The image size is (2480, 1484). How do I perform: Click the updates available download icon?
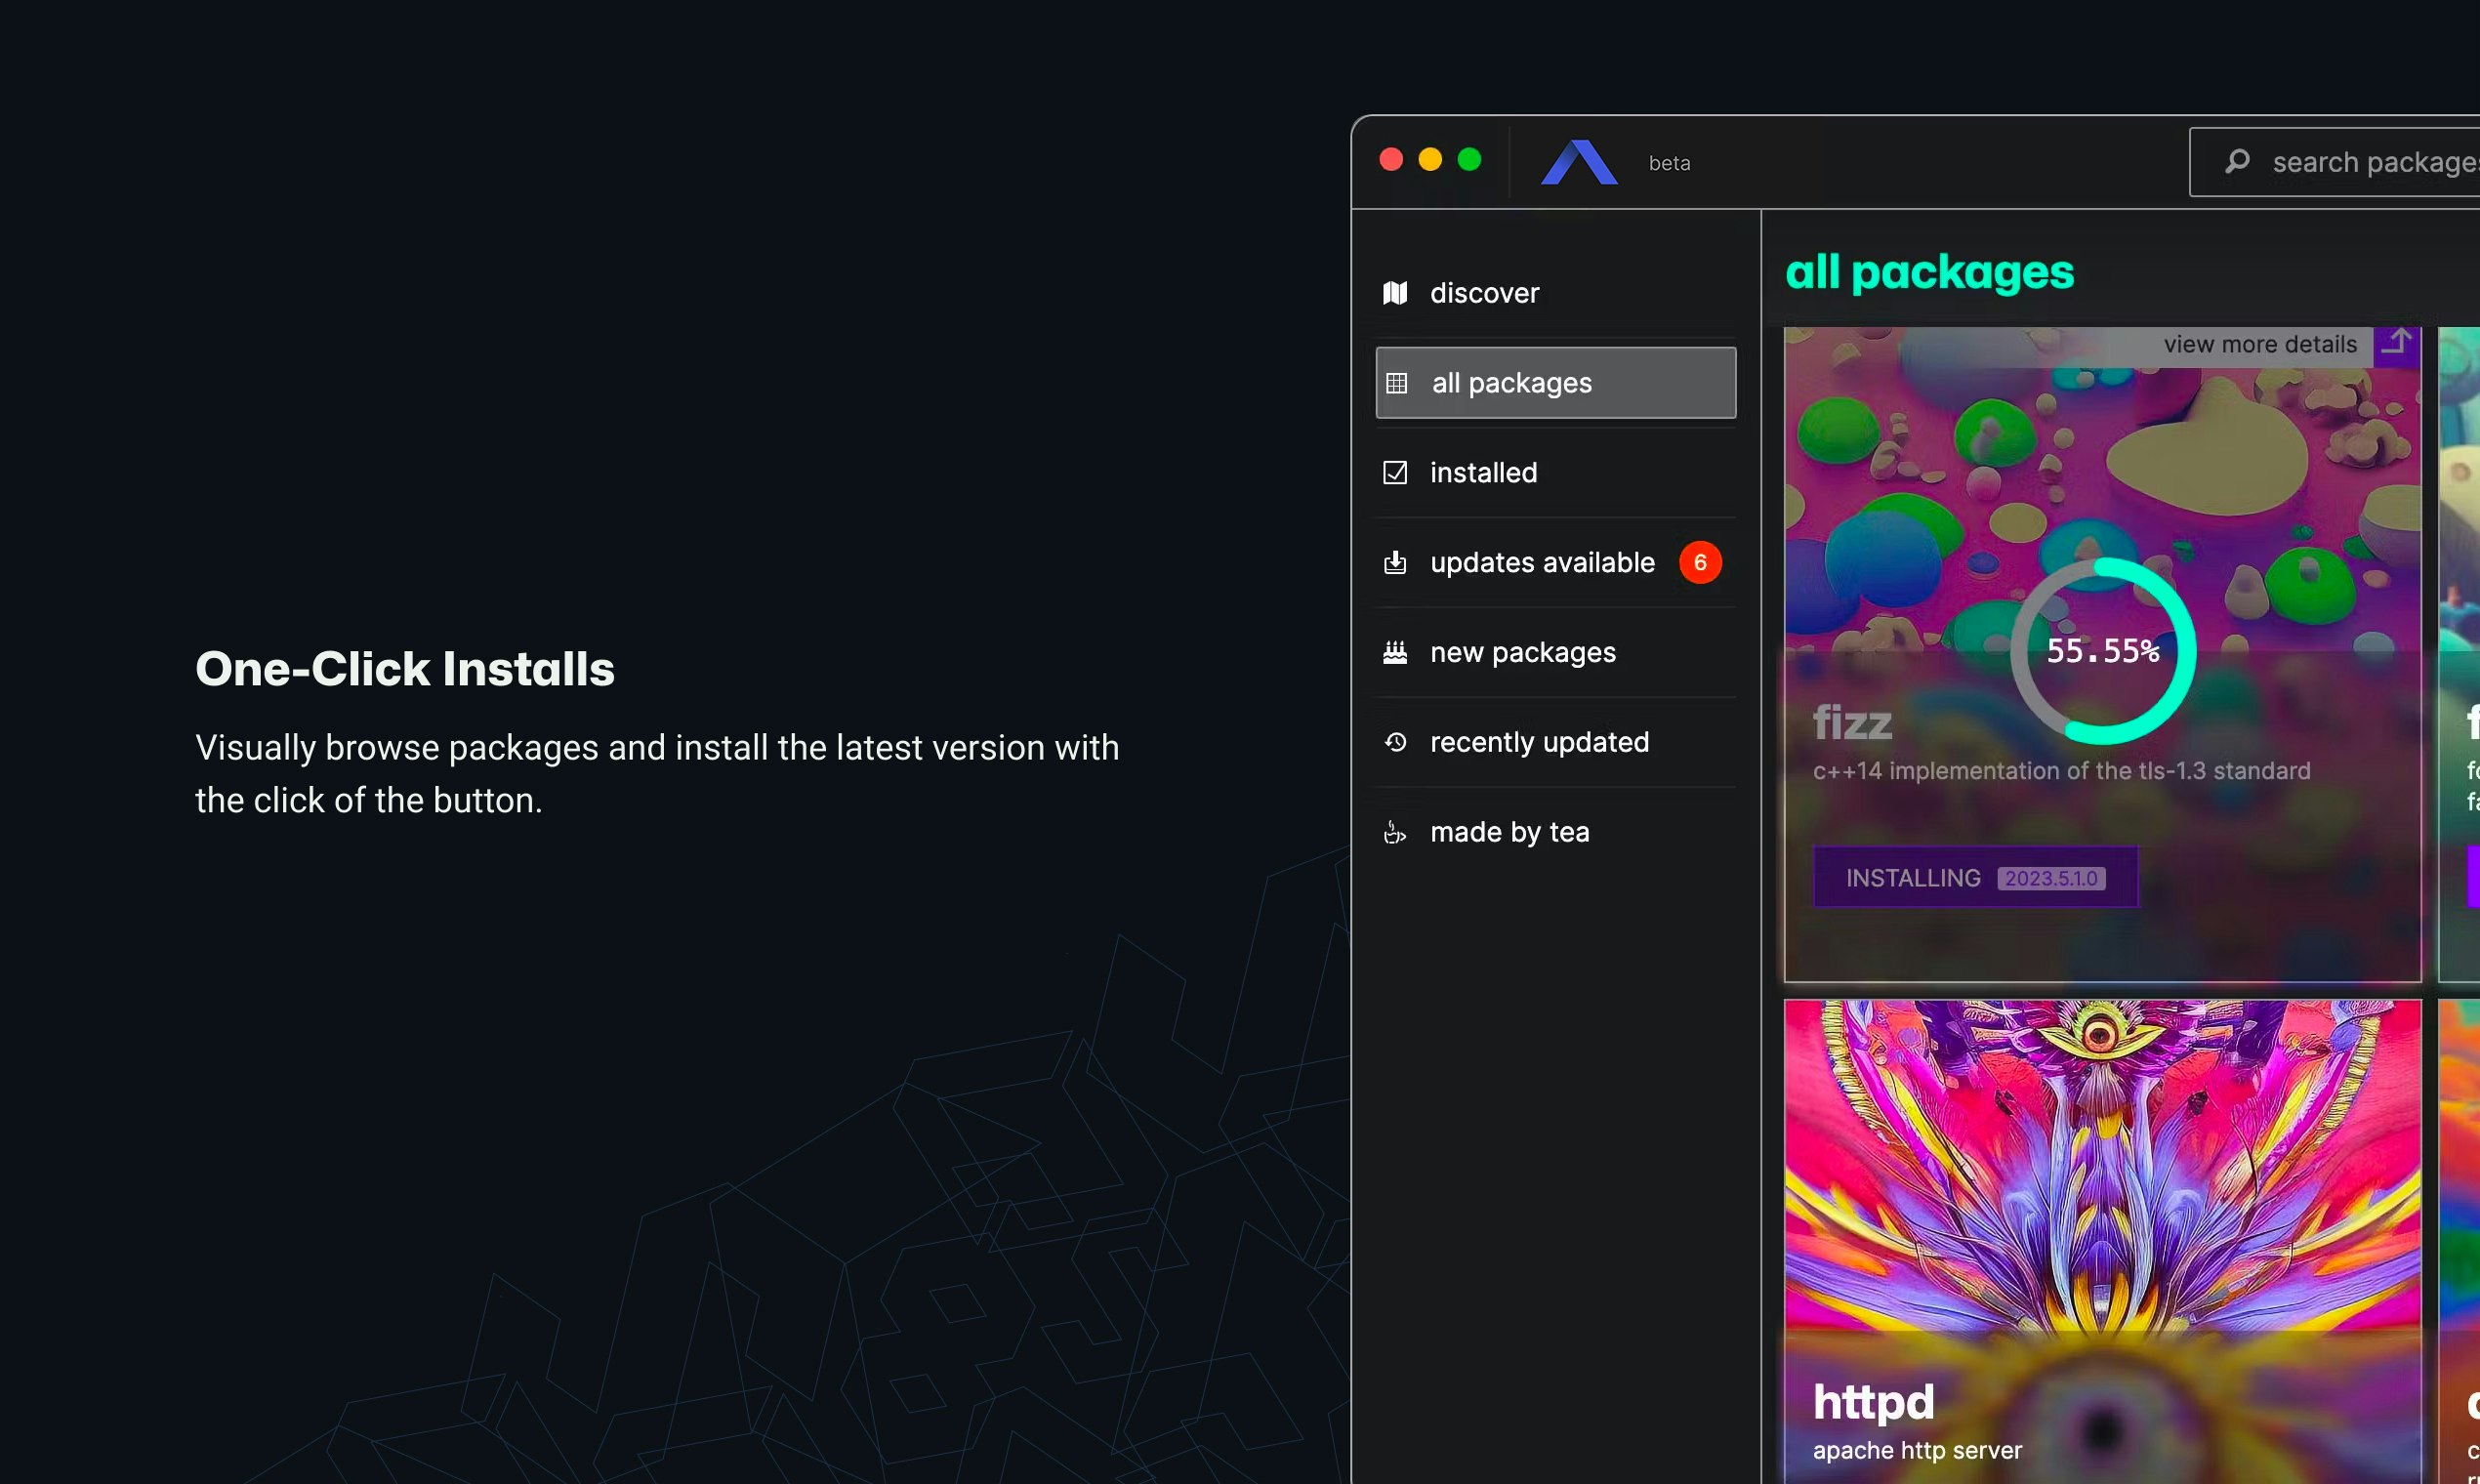(1394, 563)
